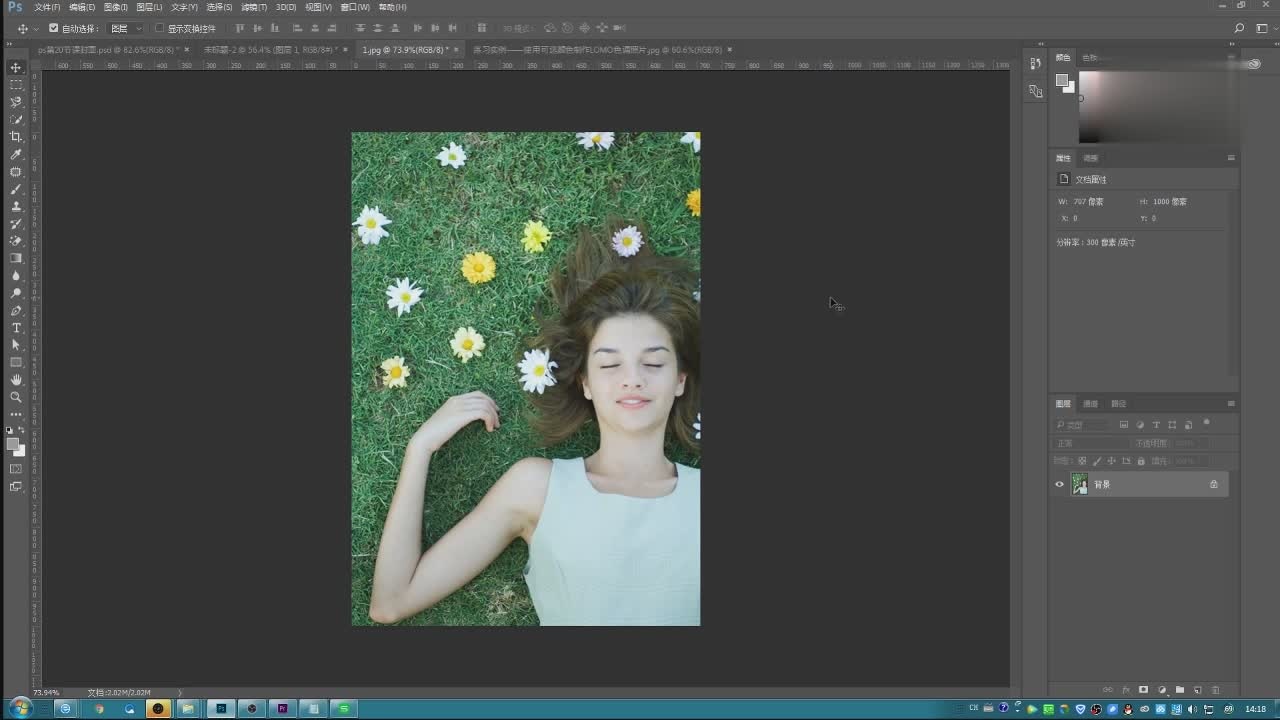This screenshot has height=720, width=1280.
Task: Select the Move tool in toolbox
Action: tap(16, 67)
